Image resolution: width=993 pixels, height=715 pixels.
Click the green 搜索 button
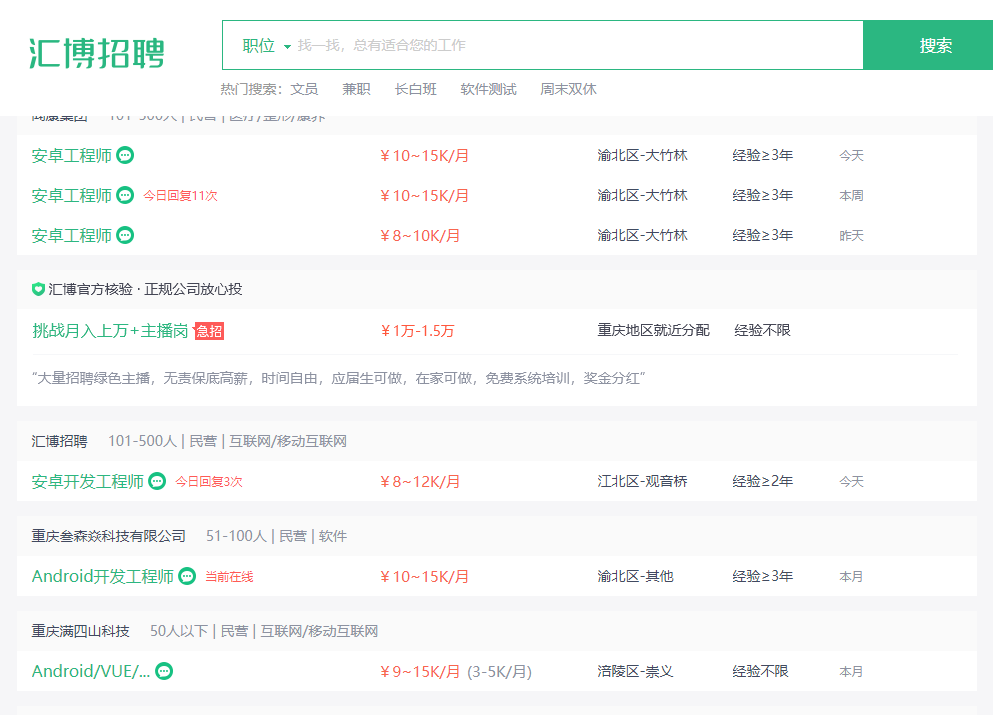[928, 45]
